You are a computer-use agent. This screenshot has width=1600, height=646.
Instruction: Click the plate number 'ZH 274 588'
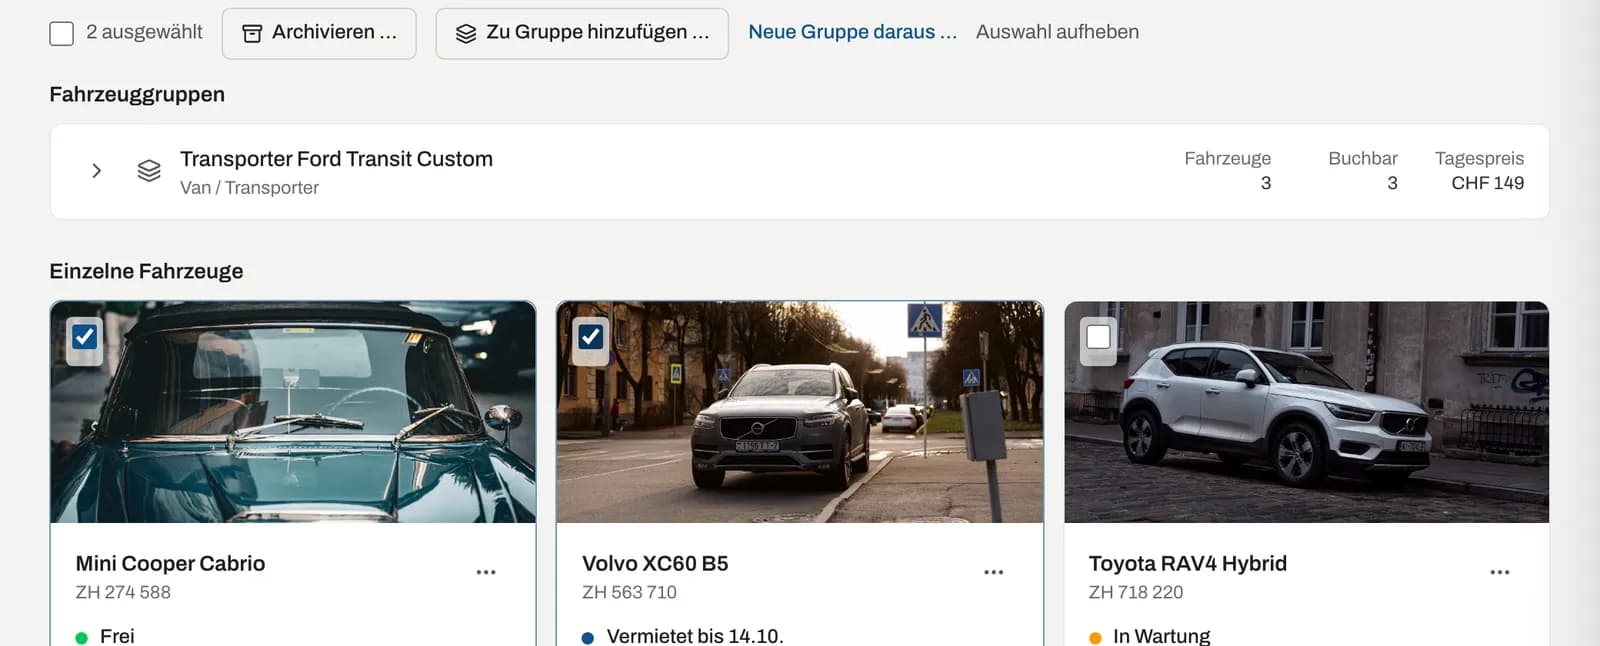pos(123,592)
